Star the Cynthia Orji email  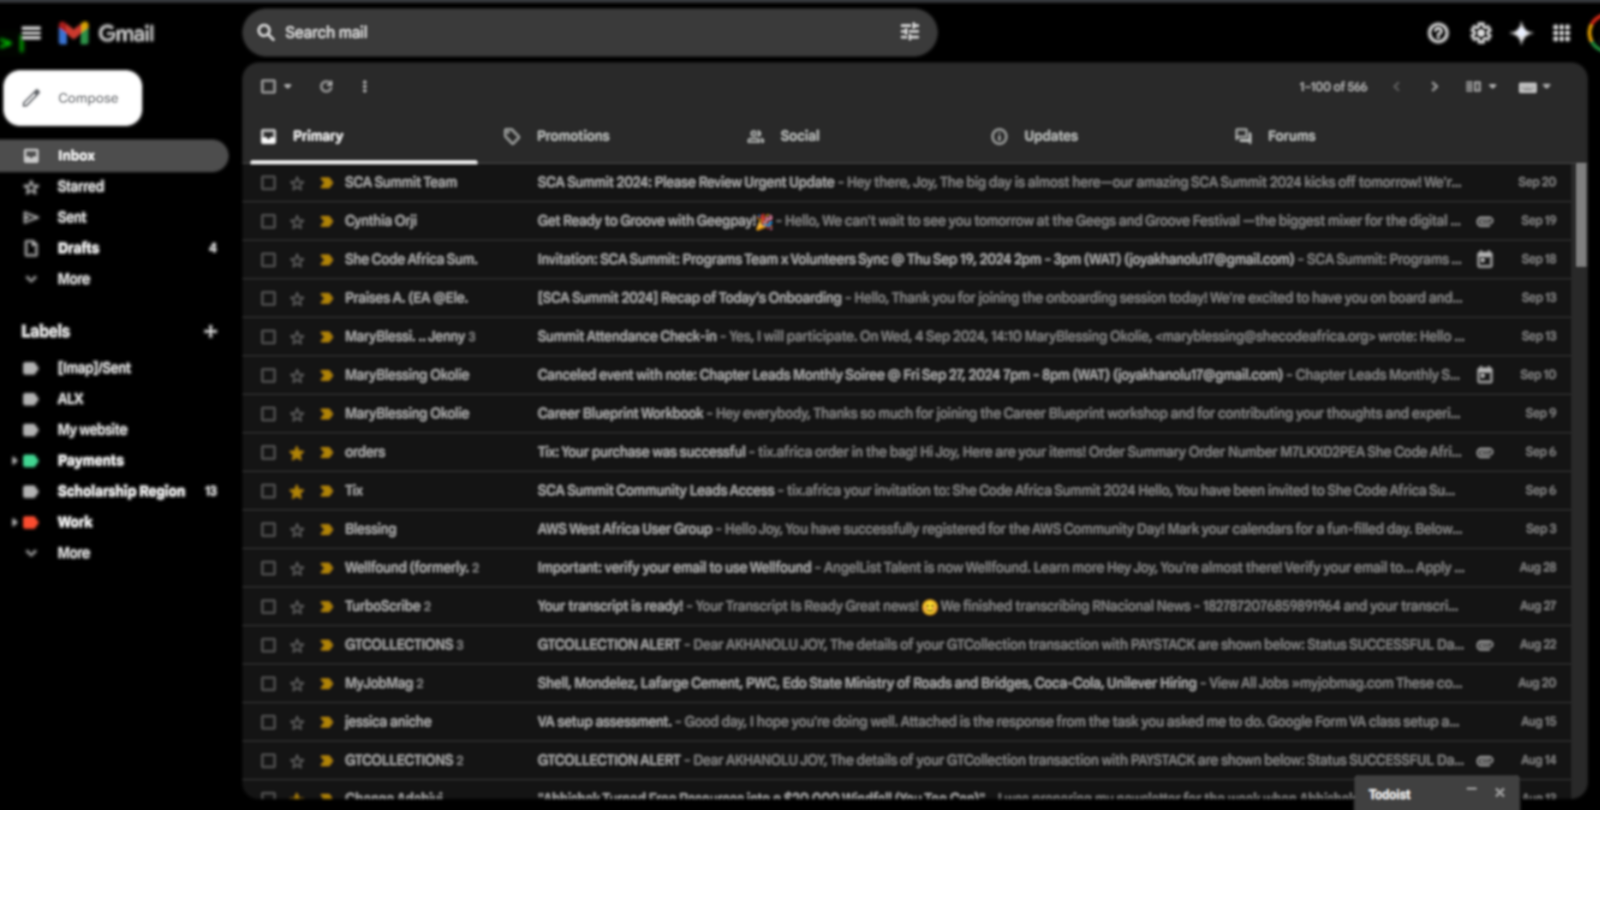click(x=297, y=221)
